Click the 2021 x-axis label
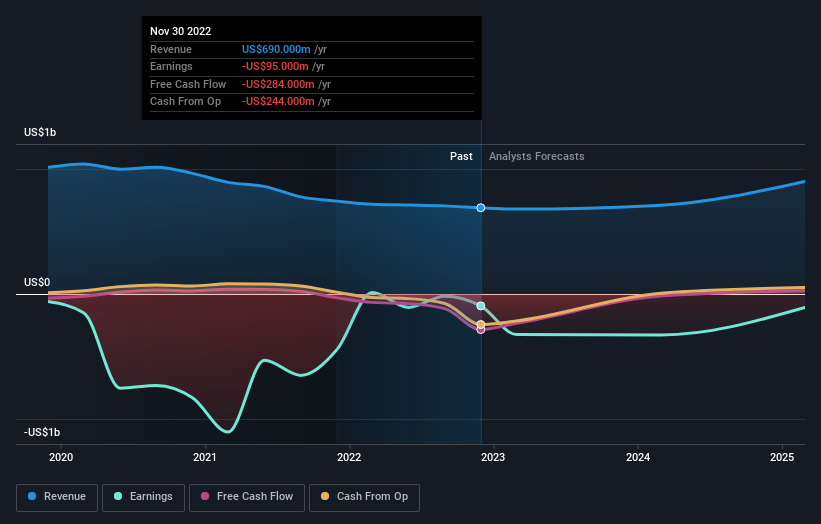Image resolution: width=821 pixels, height=524 pixels. 205,457
